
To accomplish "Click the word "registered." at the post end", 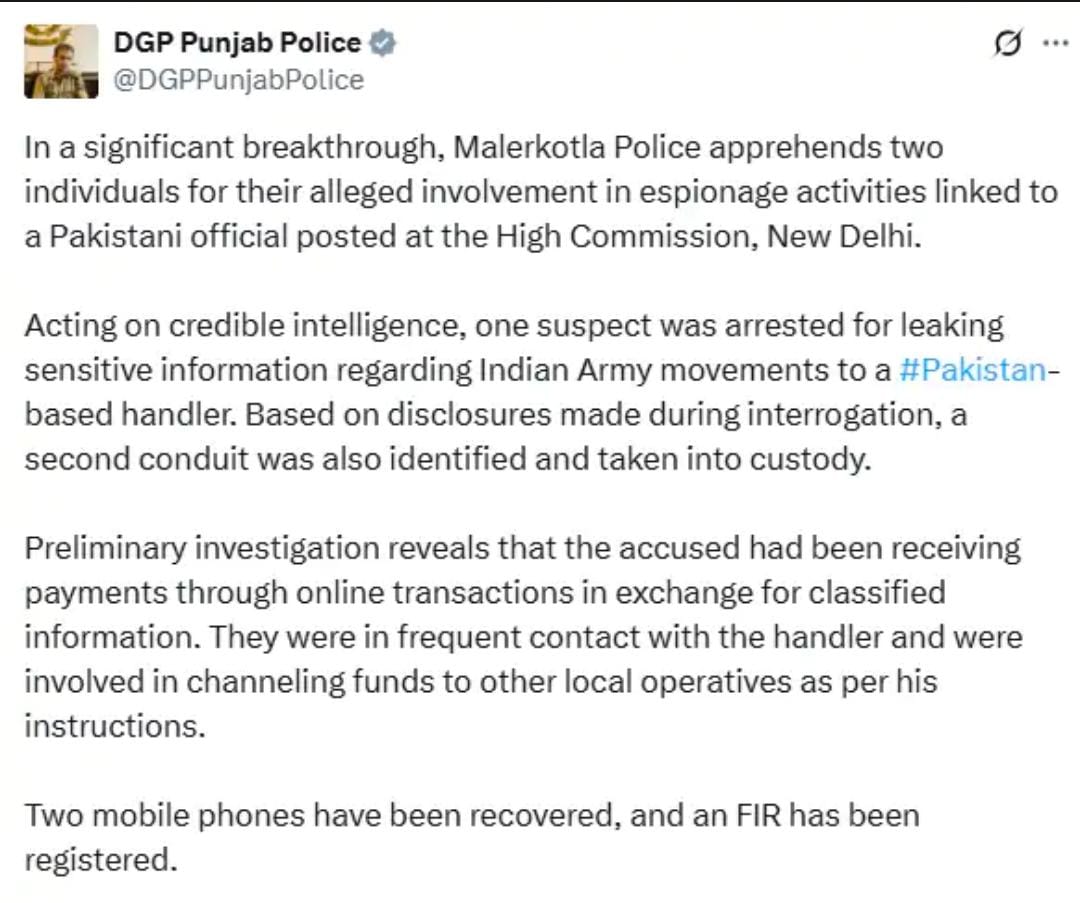I will point(101,860).
